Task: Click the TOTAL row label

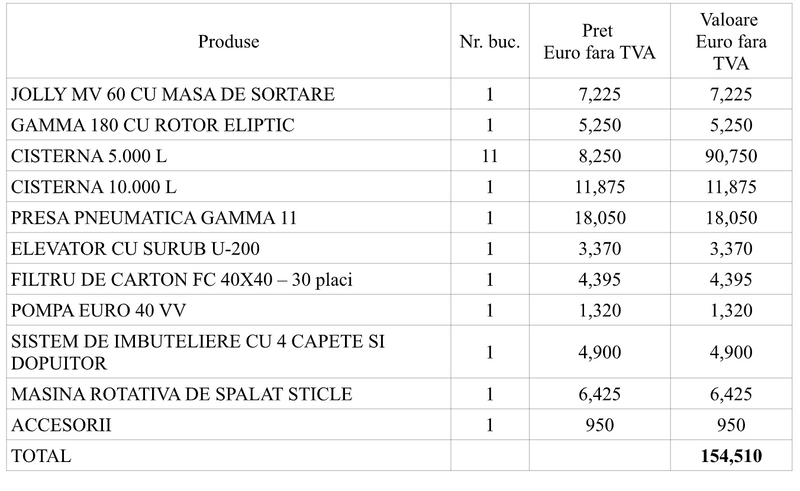Action: click(x=40, y=455)
